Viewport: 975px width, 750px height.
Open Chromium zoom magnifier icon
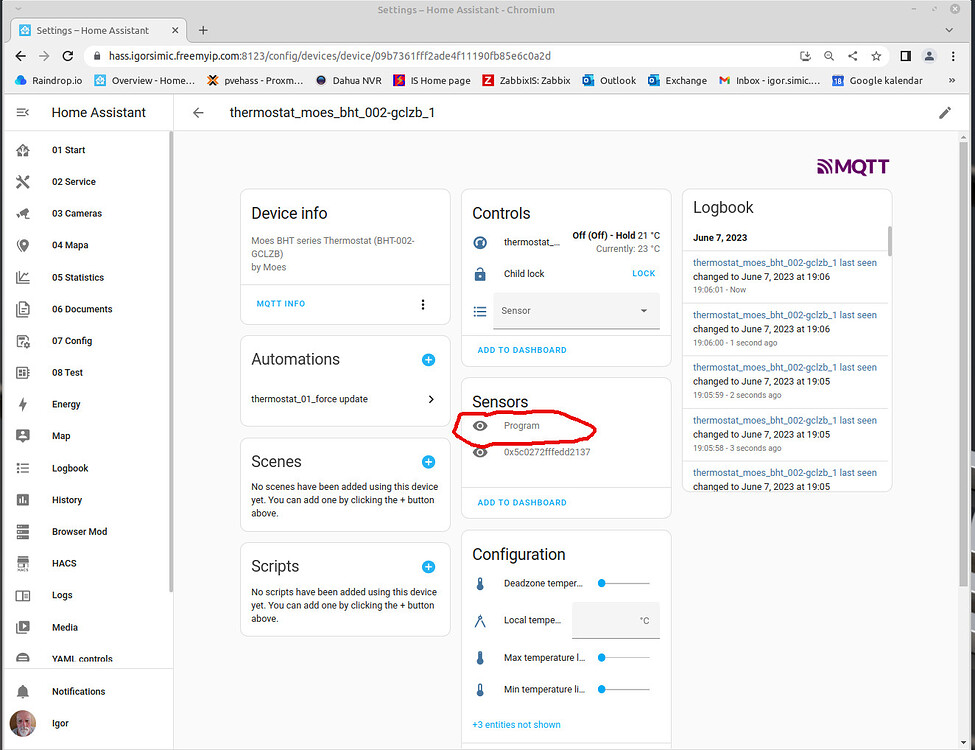coord(829,56)
